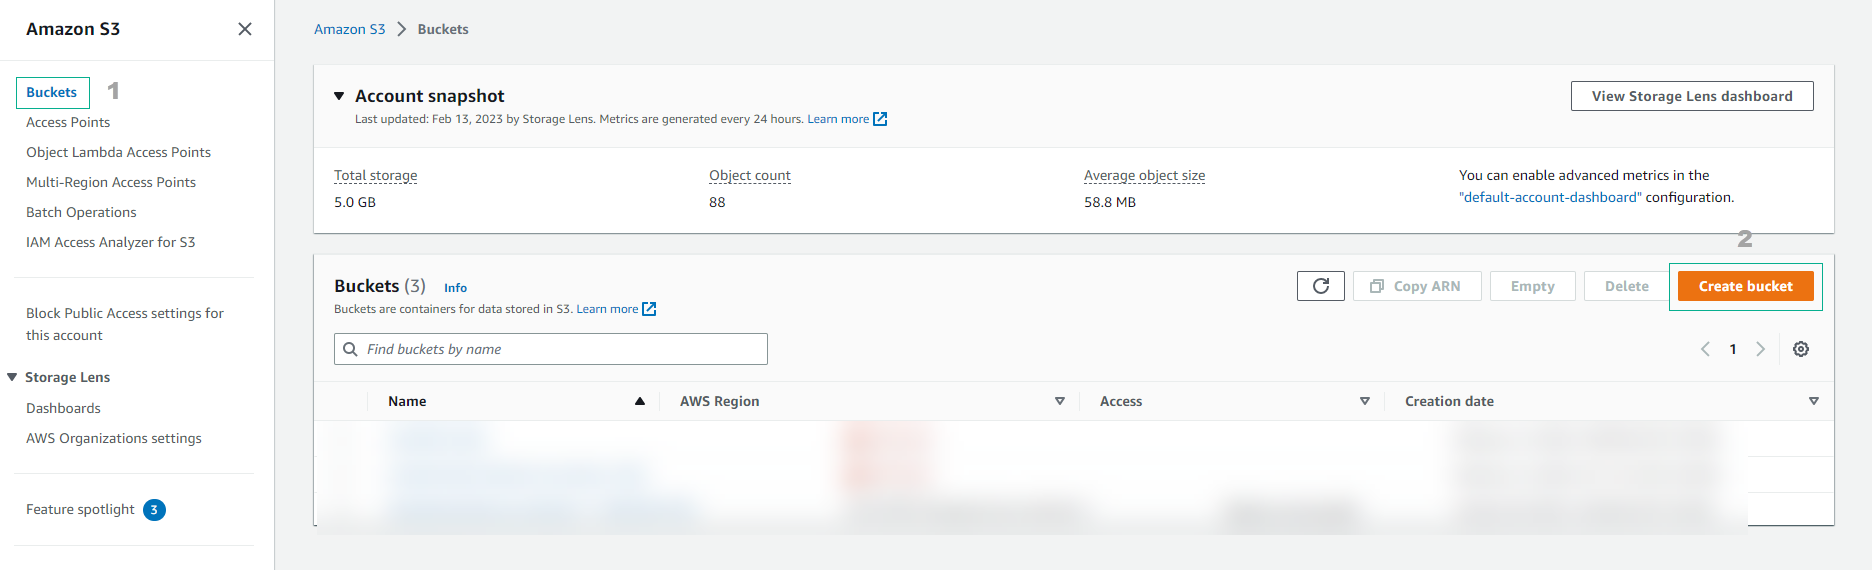This screenshot has width=1872, height=570.
Task: Select current page number 1 in pagination
Action: tap(1733, 349)
